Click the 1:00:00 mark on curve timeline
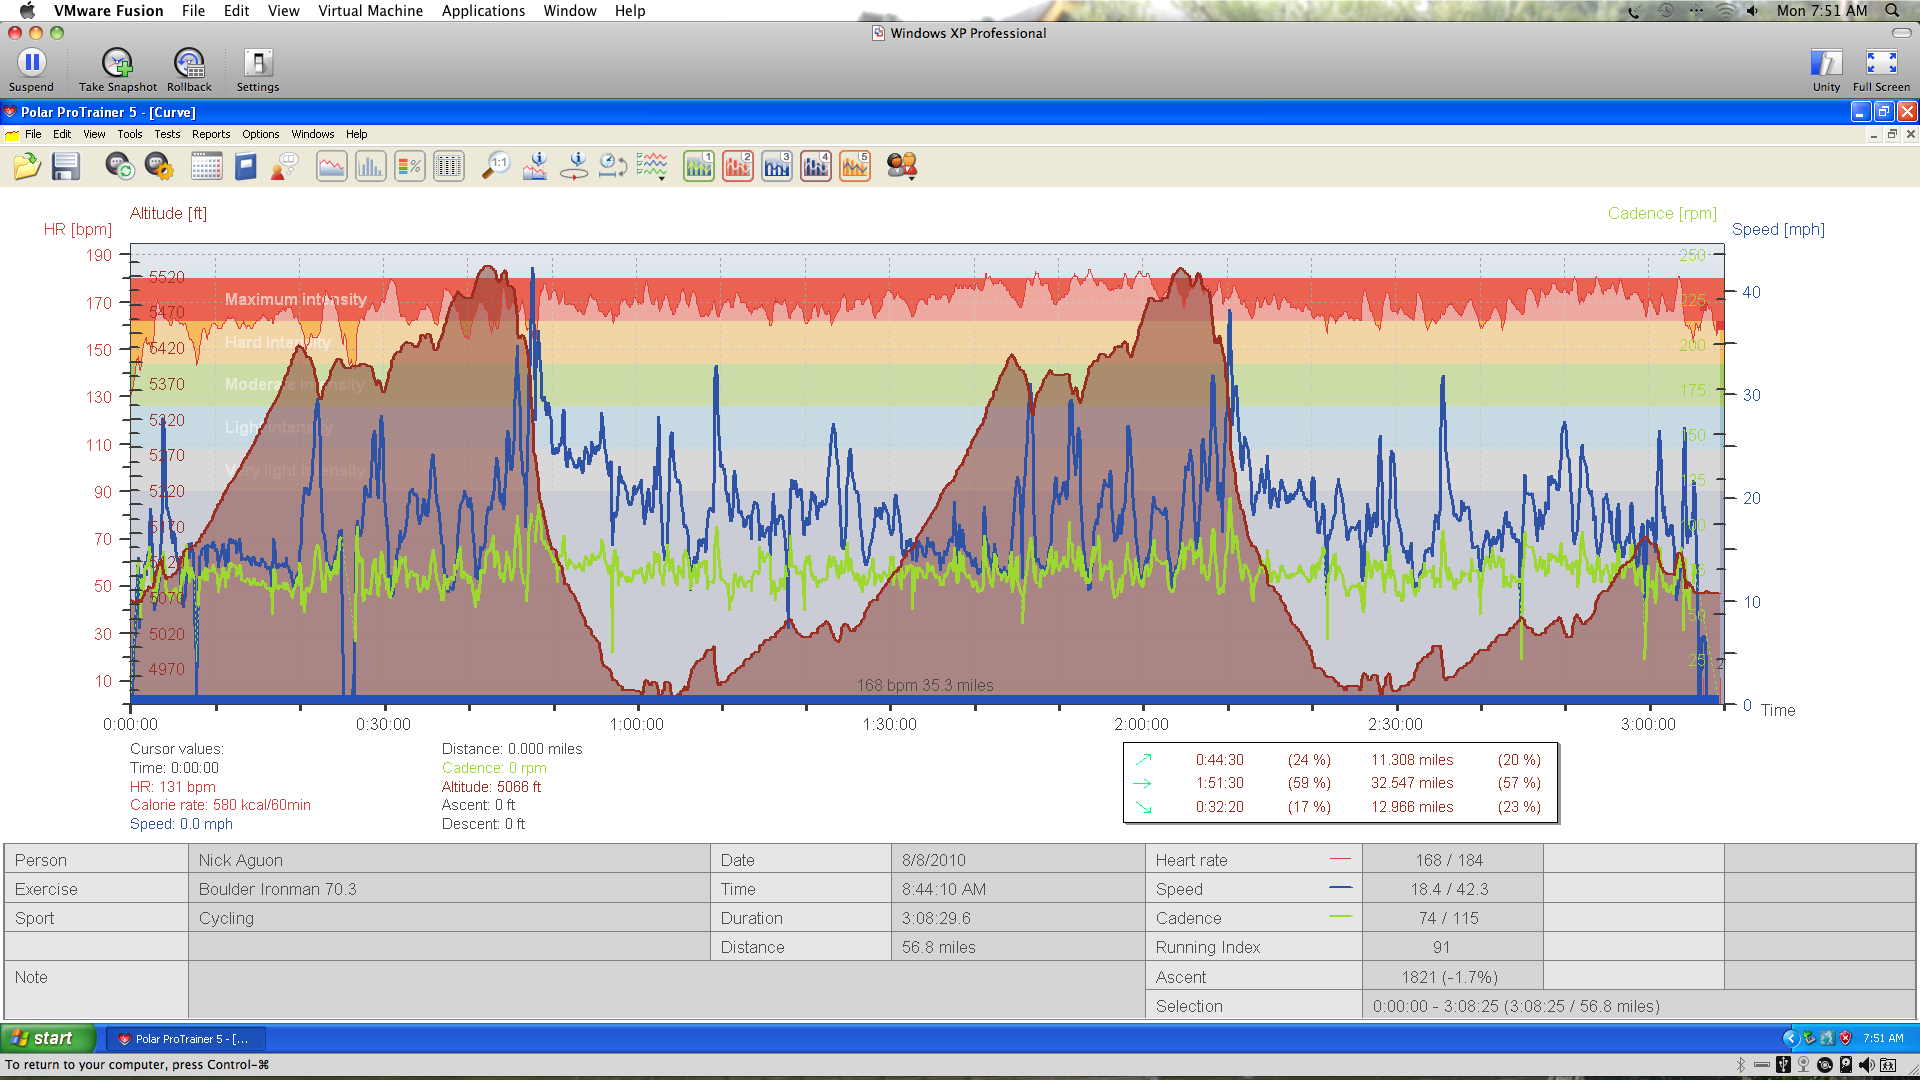Viewport: 1920px width, 1080px height. pos(637,724)
